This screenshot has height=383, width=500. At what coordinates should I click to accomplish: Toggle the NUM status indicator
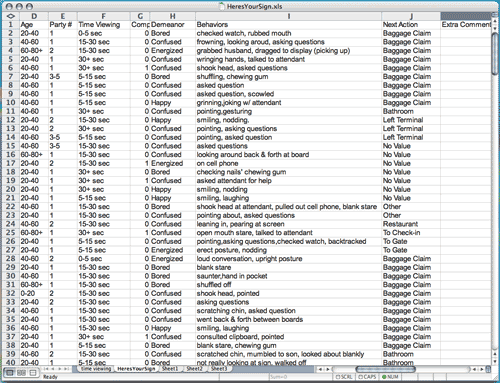pyautogui.click(x=390, y=377)
